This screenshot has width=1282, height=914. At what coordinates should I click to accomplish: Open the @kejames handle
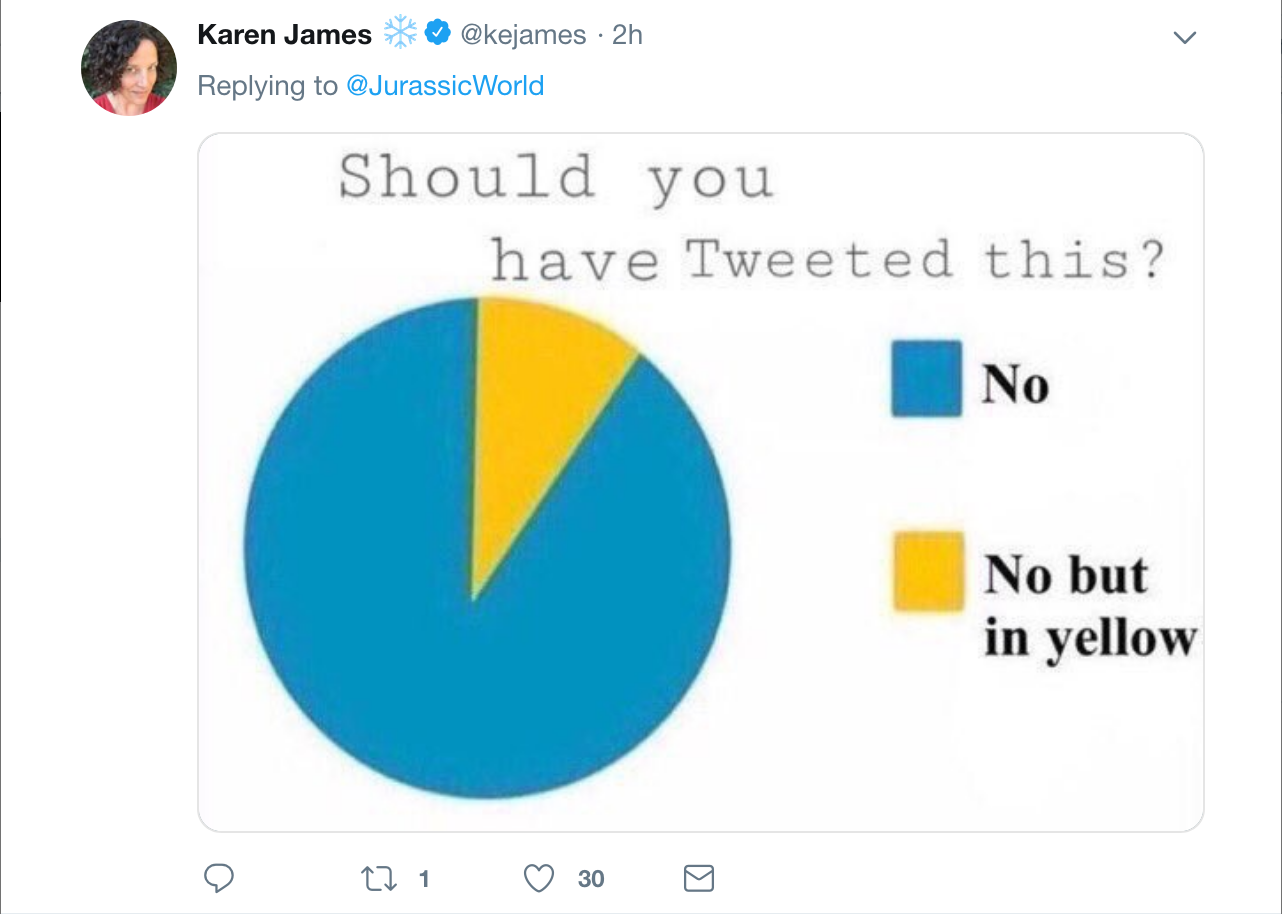point(522,35)
